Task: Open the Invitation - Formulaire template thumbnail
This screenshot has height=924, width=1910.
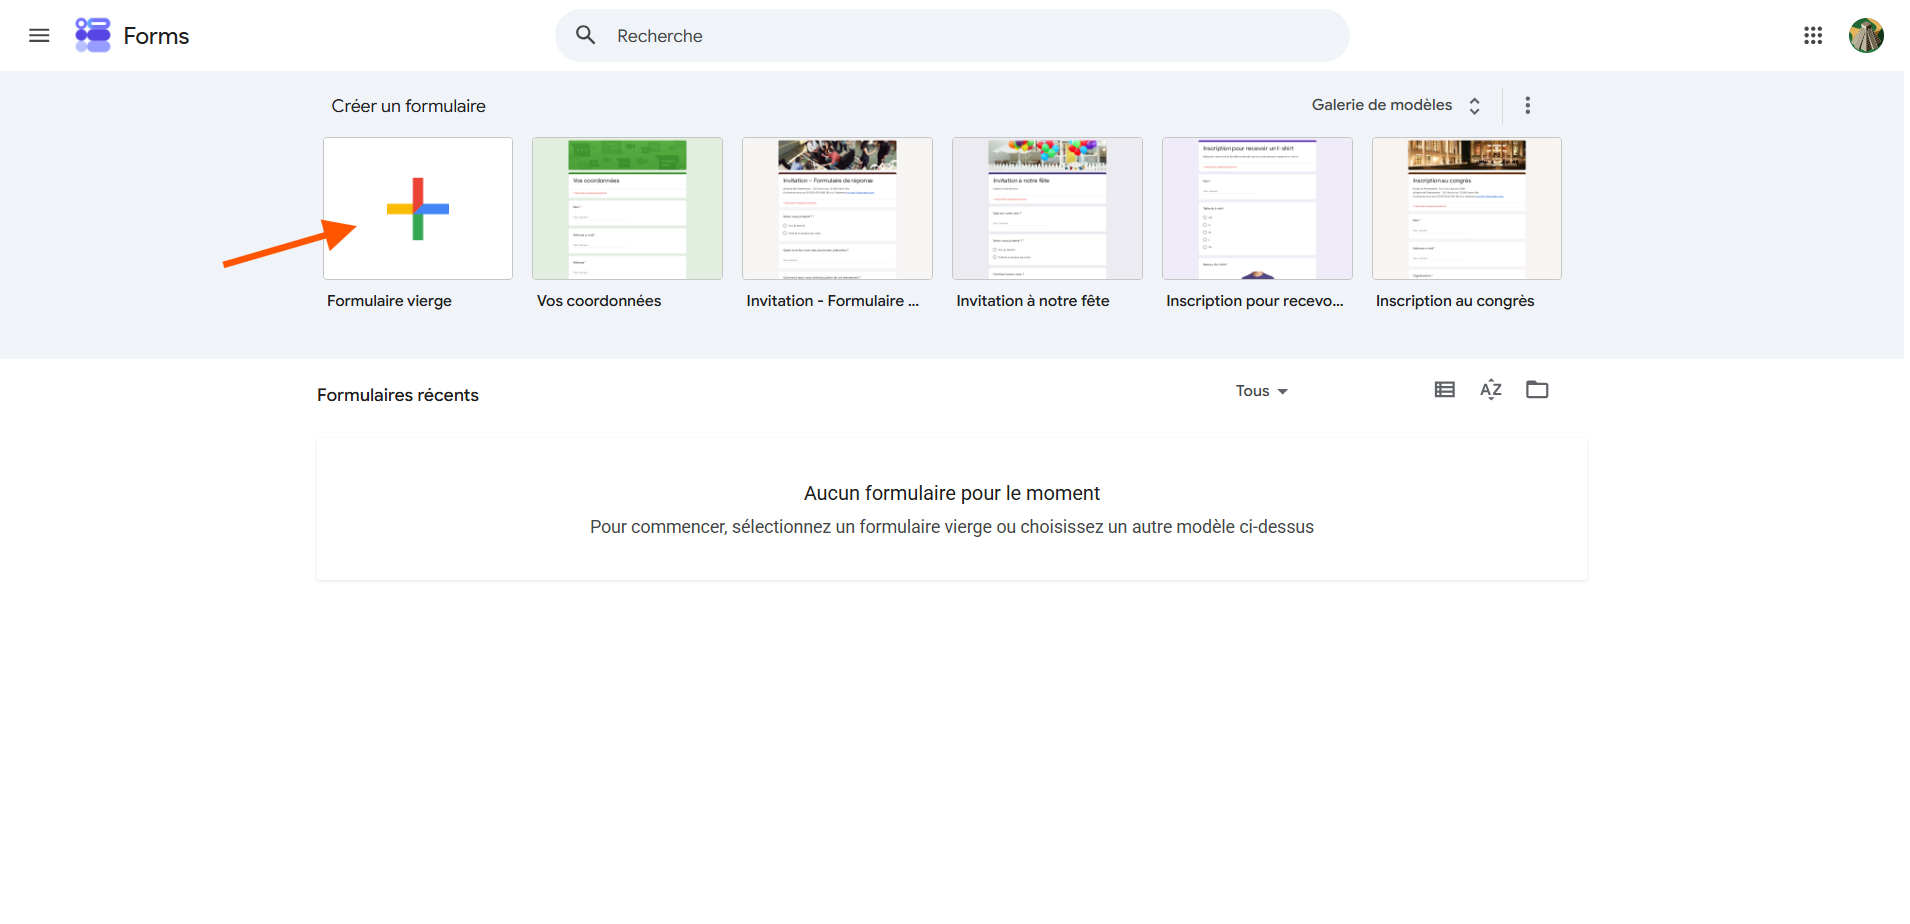Action: [x=837, y=209]
